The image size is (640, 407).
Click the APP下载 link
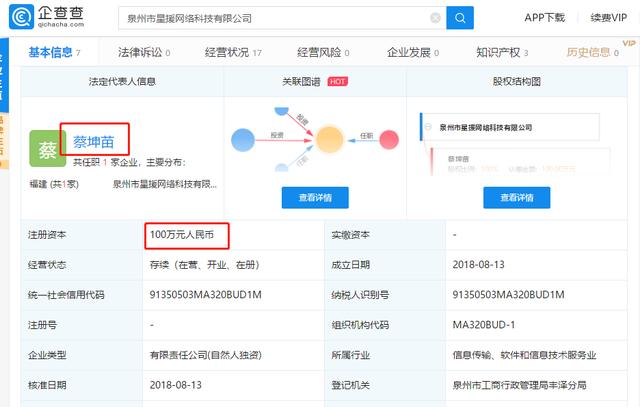pos(544,18)
